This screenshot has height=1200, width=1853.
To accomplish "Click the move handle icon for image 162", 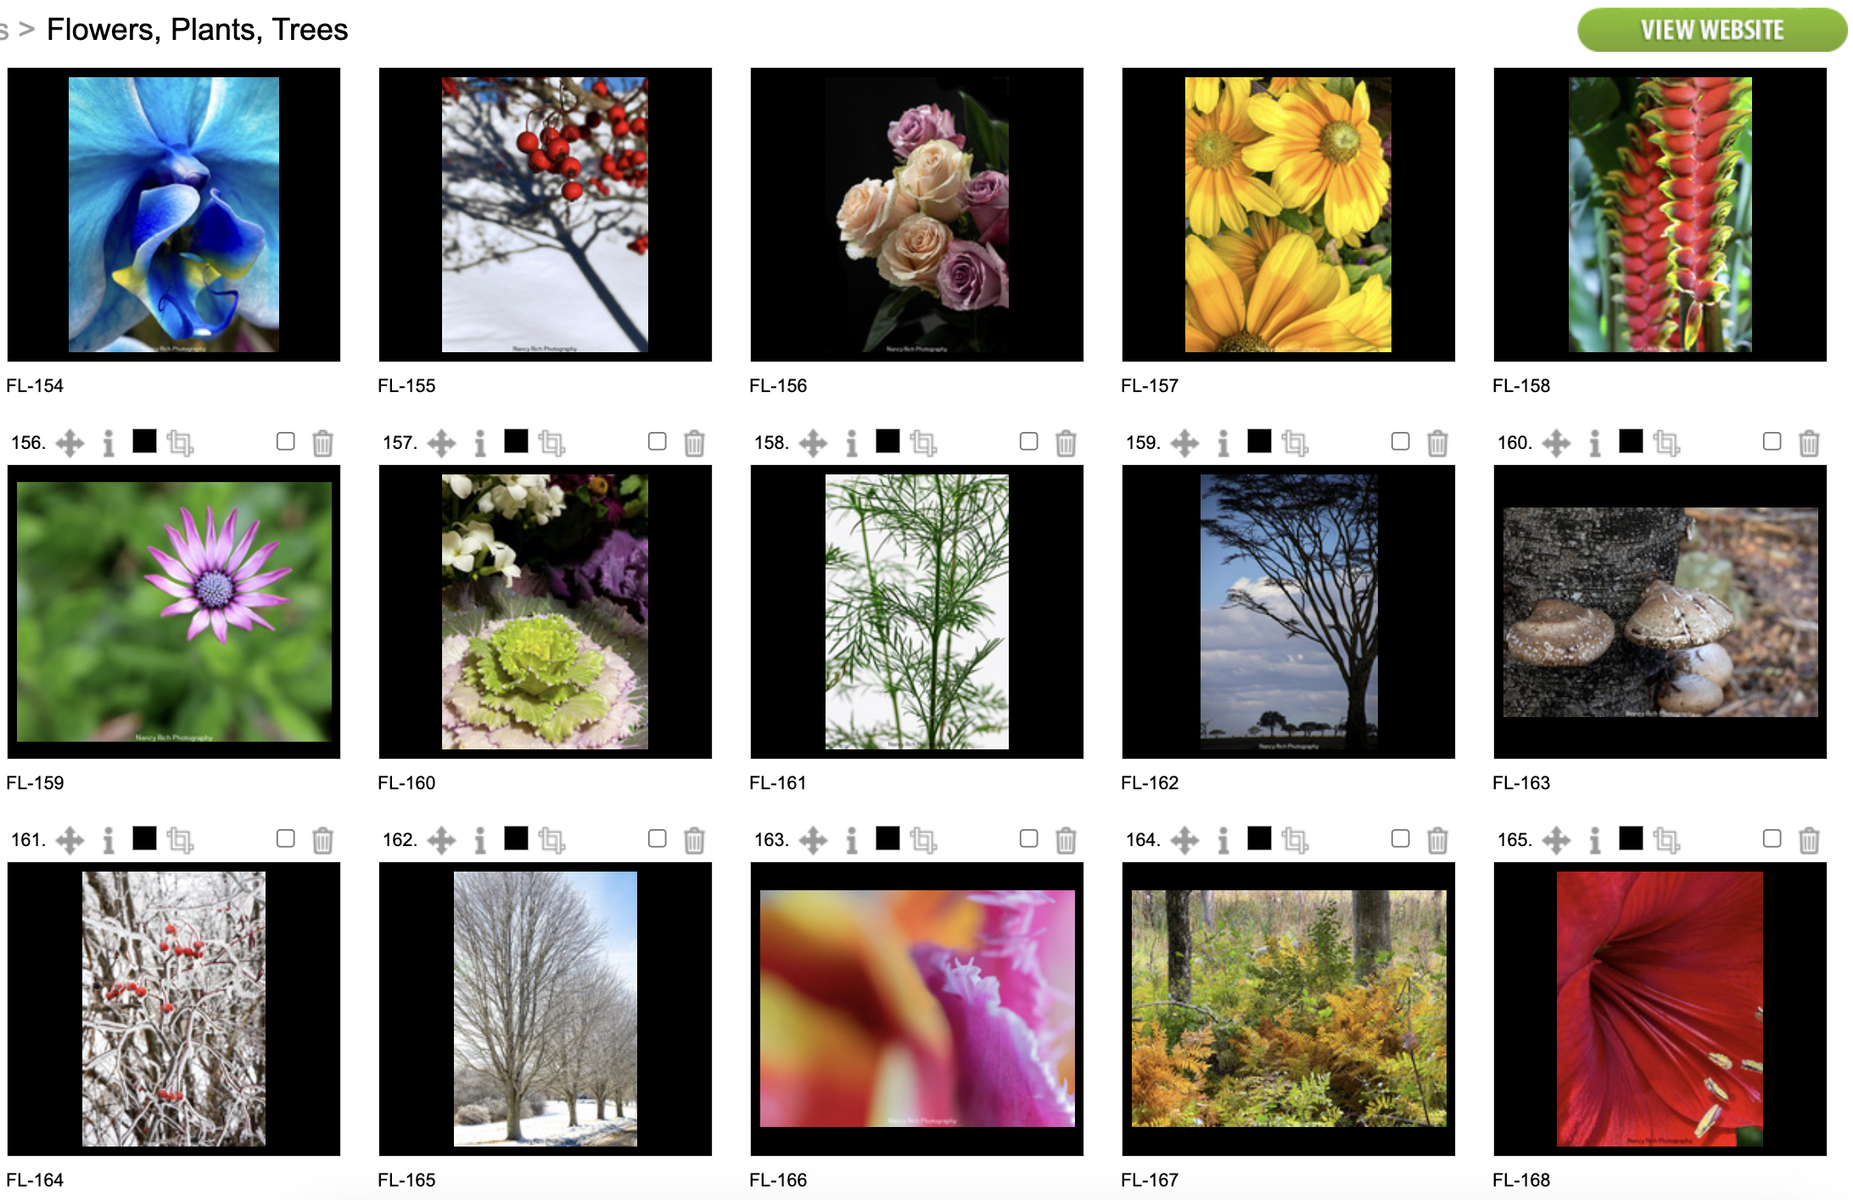I will pyautogui.click(x=442, y=840).
